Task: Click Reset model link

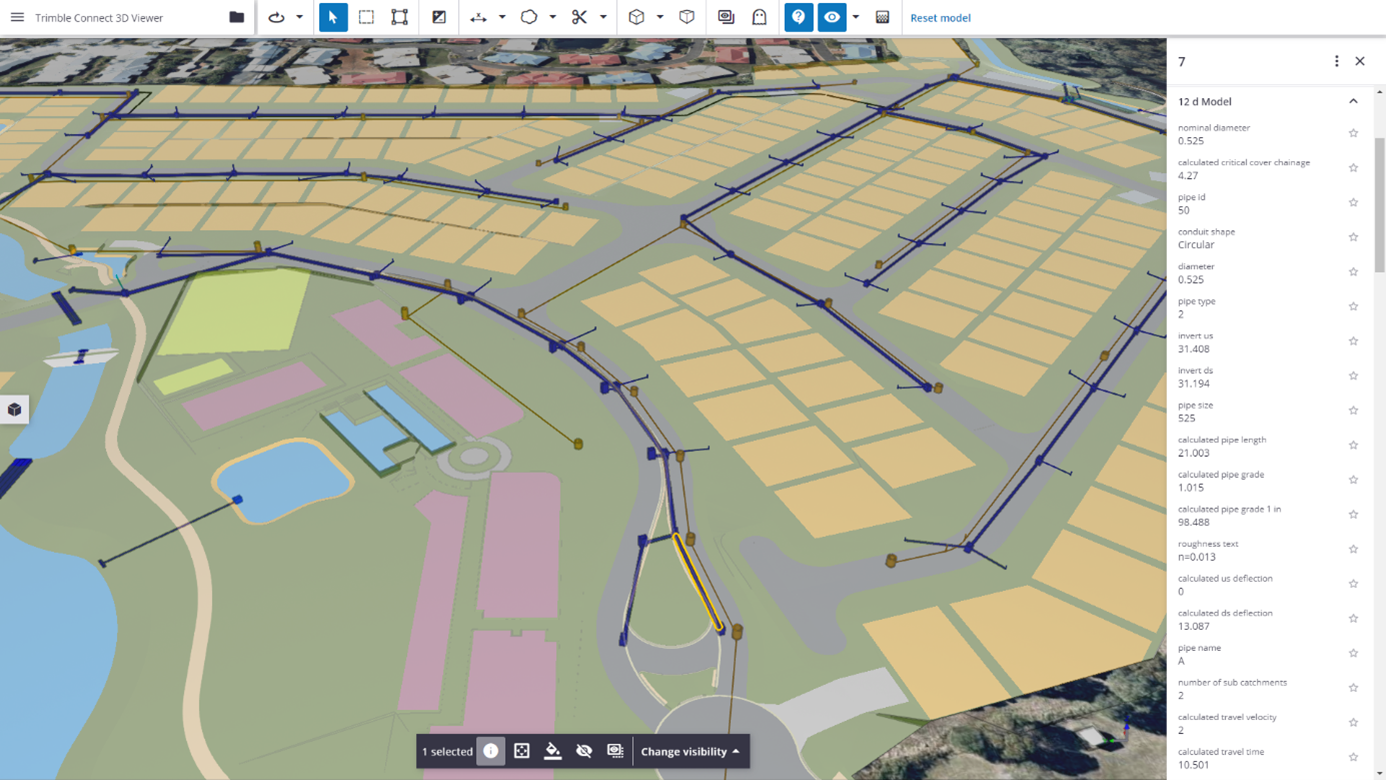Action: pos(940,18)
